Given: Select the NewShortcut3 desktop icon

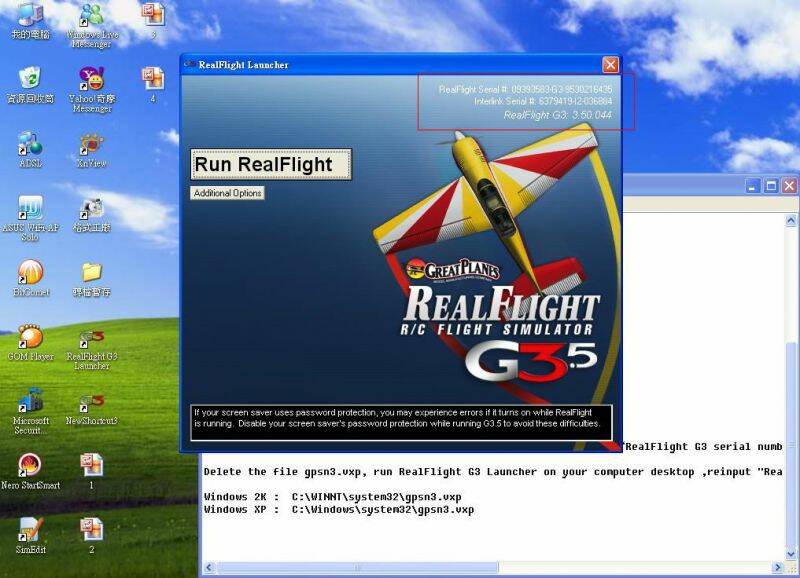Looking at the screenshot, I should coord(92,408).
